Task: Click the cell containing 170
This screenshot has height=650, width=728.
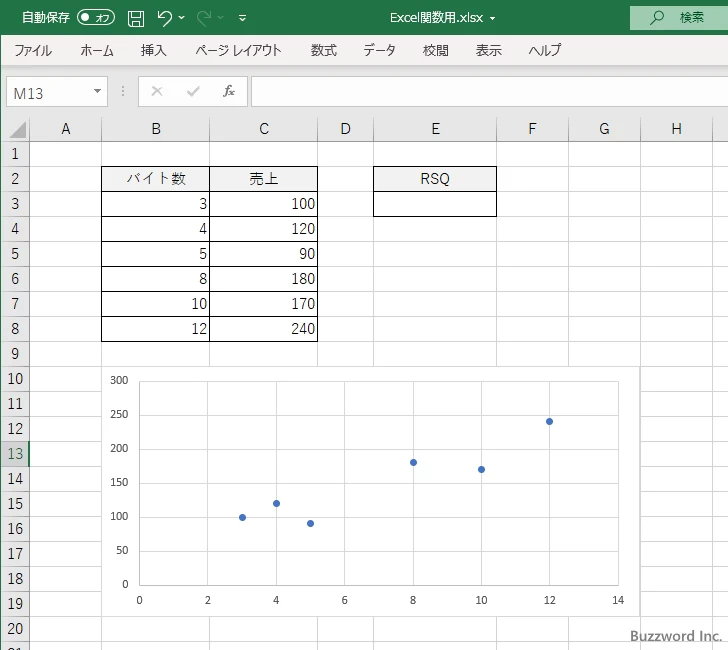Action: point(264,304)
